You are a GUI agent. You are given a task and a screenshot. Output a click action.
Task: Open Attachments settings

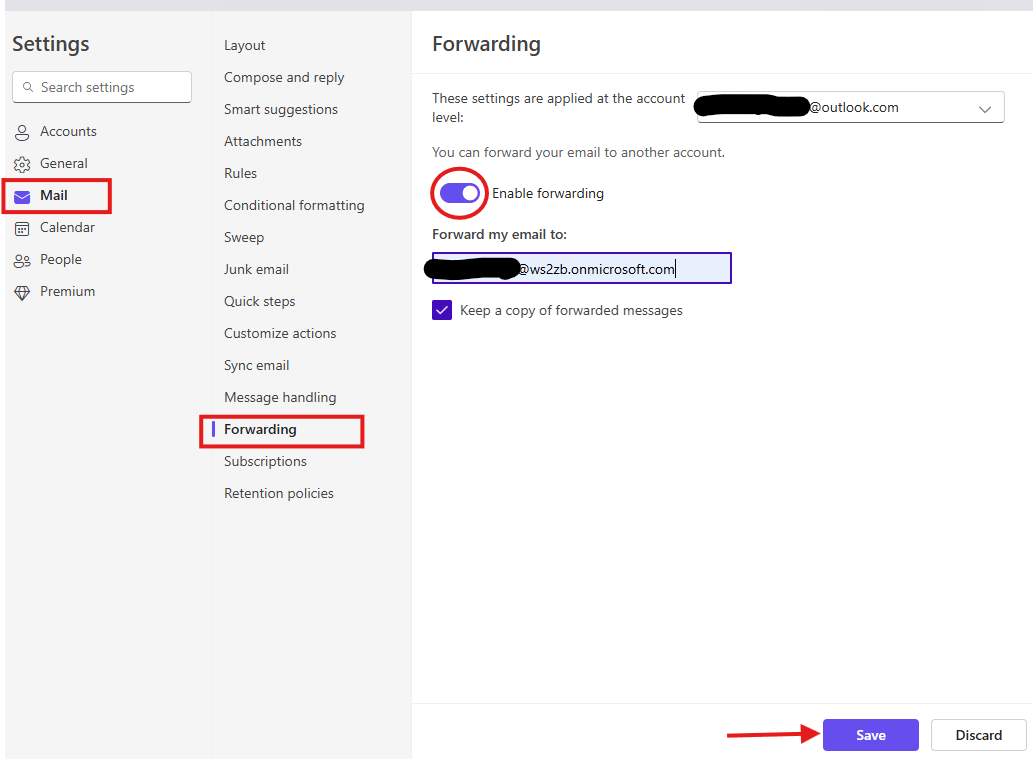[263, 142]
